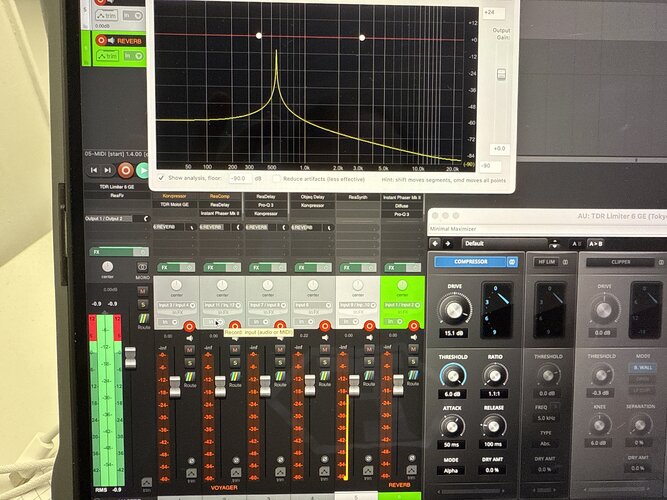Open the master strip trim envelope
Screen dimensions: 667x500
click(146, 483)
